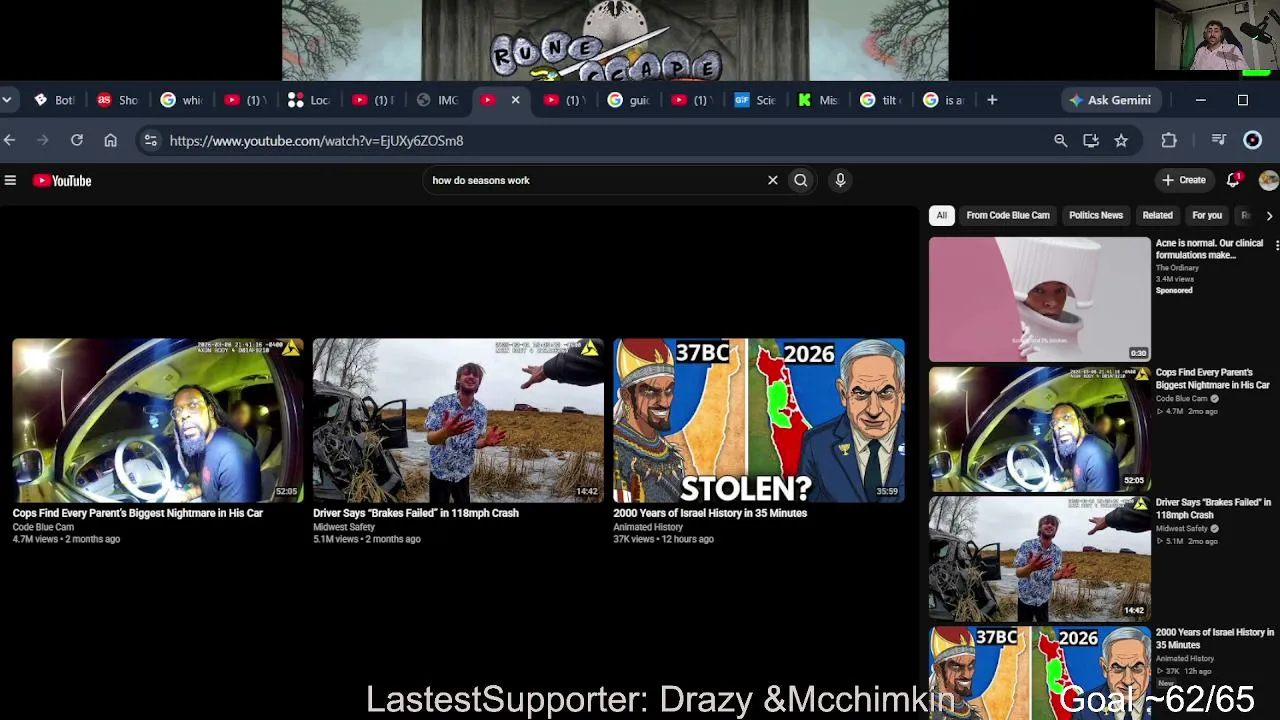Open 'Midwest Safety' channel under end-screen video
Image resolution: width=1280 pixels, height=720 pixels.
(x=344, y=527)
